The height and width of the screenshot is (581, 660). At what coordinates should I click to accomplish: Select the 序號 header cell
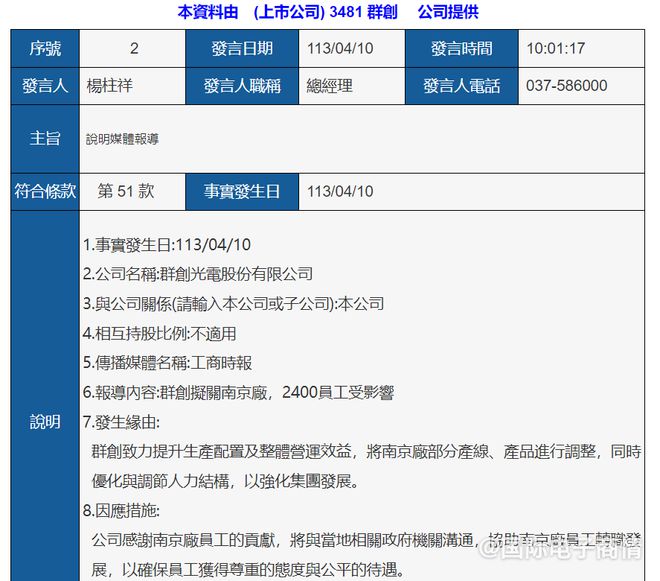pyautogui.click(x=45, y=48)
